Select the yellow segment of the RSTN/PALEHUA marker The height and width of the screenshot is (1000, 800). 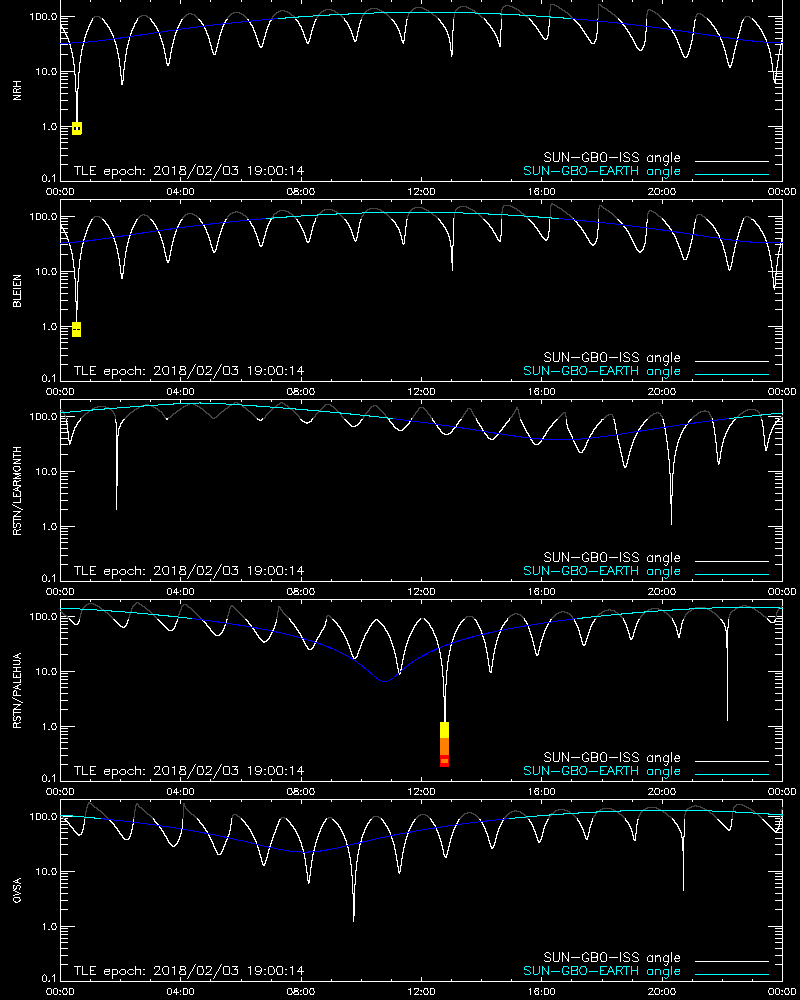click(x=445, y=730)
